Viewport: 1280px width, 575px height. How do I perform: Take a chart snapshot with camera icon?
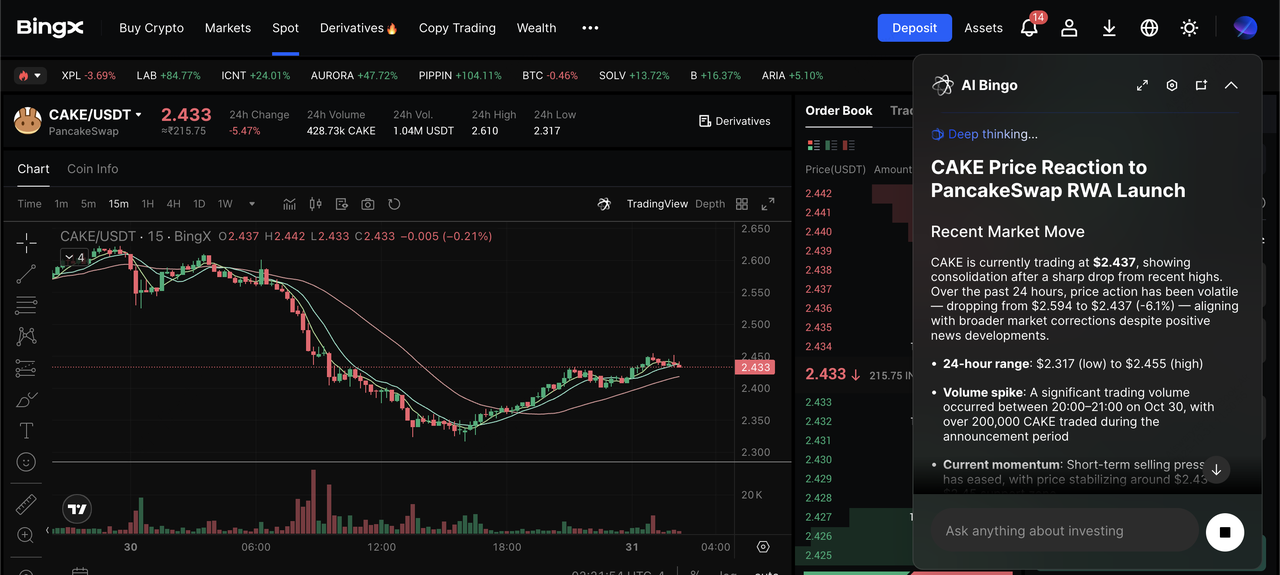coord(368,204)
